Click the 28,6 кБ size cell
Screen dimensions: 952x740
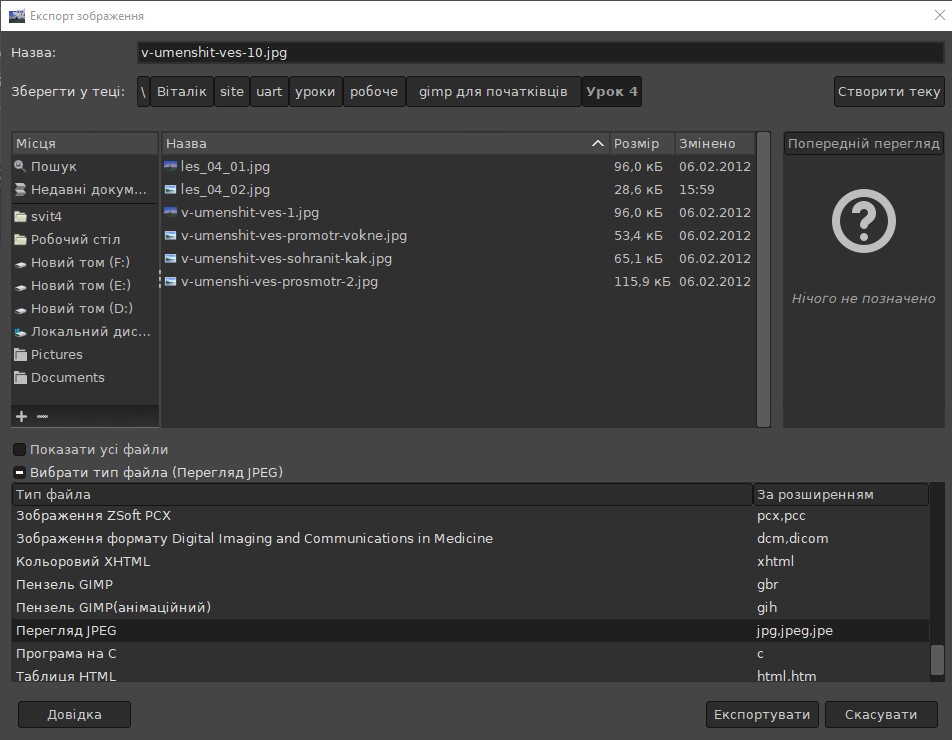click(638, 189)
